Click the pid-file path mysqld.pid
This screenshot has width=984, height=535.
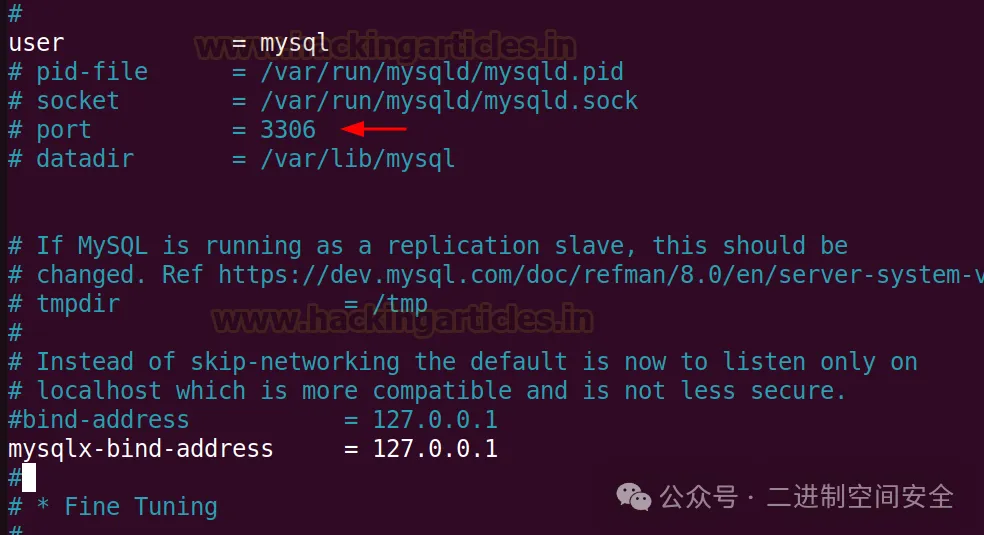[442, 72]
